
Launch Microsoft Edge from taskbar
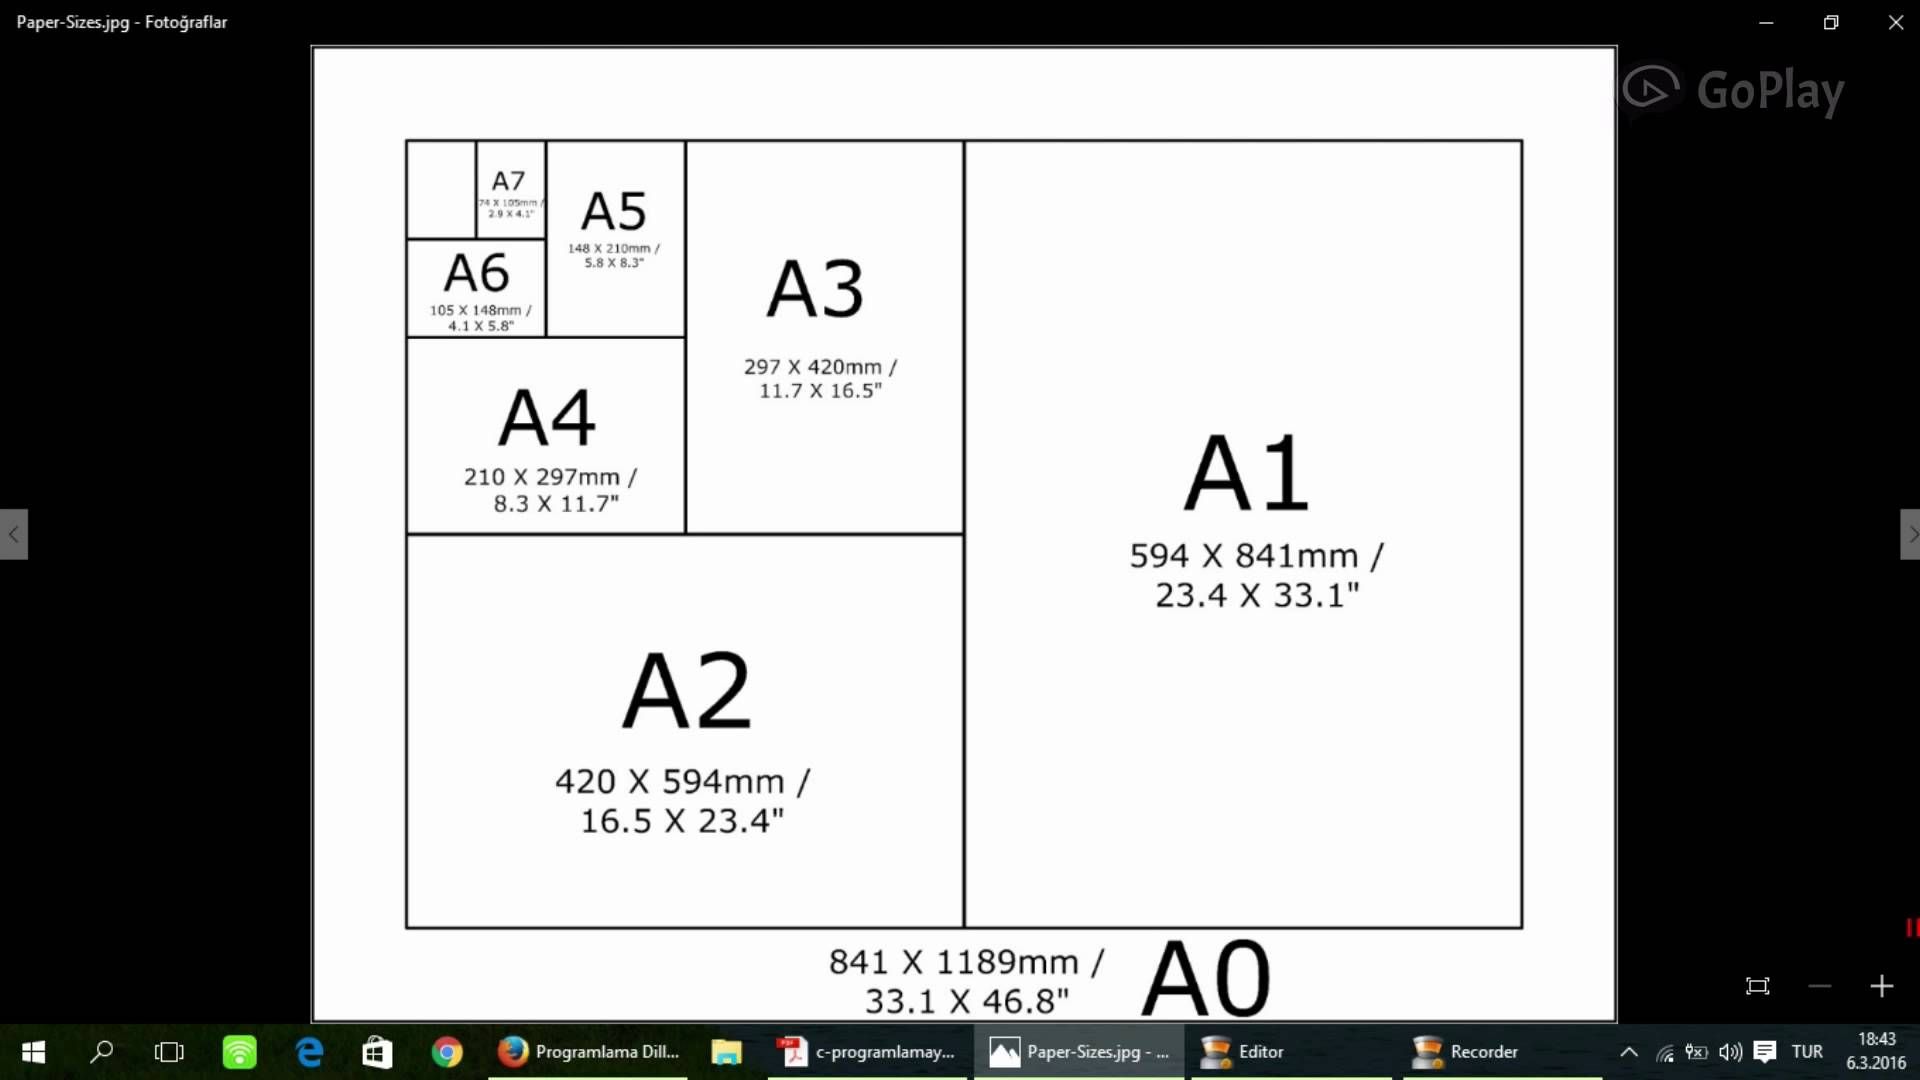pos(309,1052)
